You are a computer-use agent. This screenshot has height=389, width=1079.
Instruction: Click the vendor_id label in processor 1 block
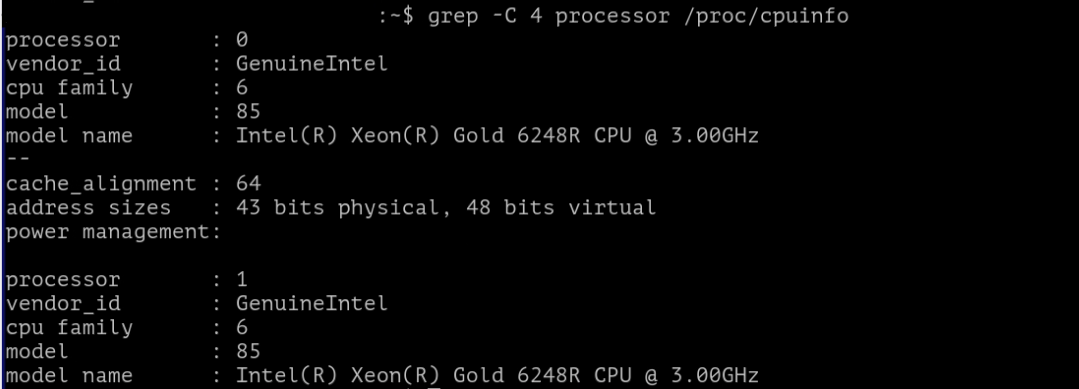tap(63, 304)
